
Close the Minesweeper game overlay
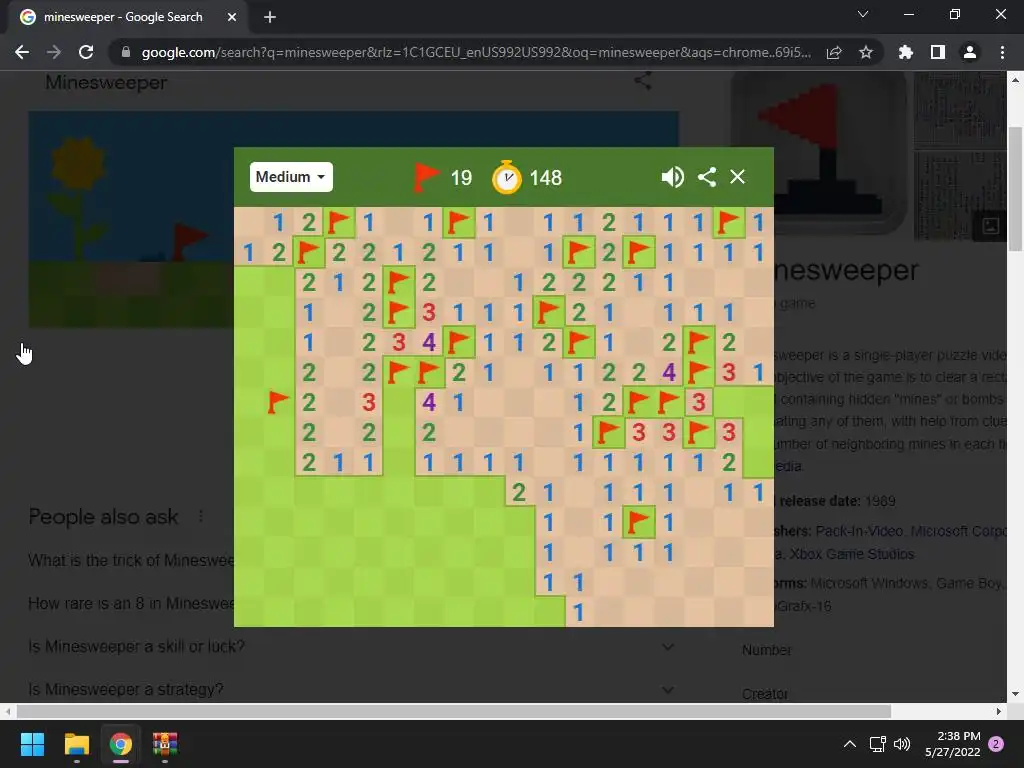(x=737, y=177)
